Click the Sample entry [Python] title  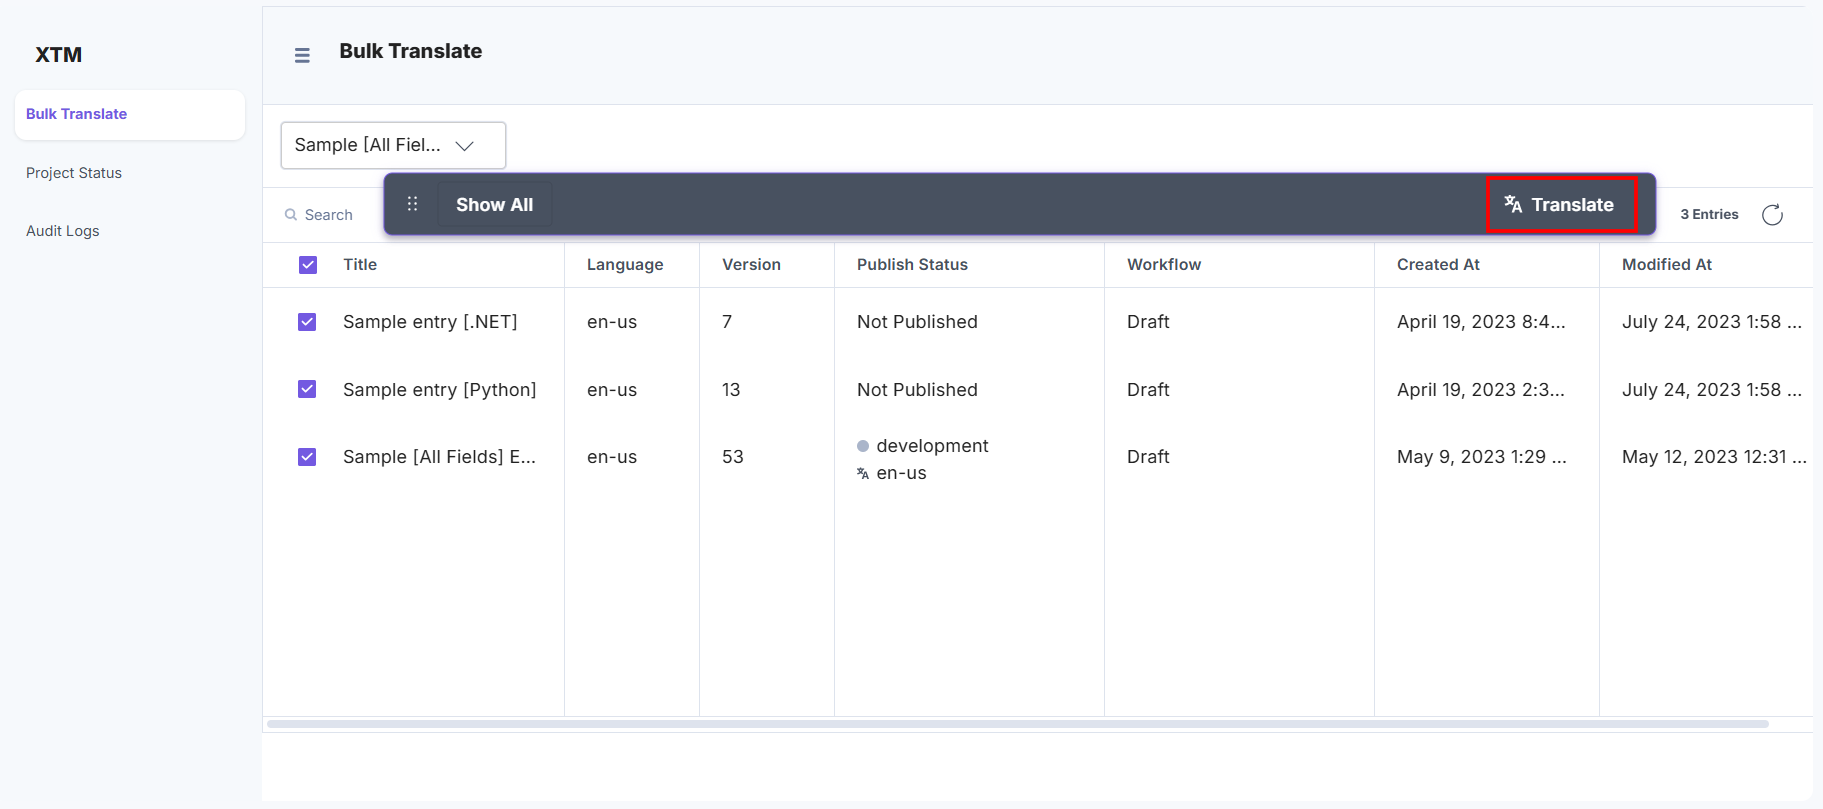[x=440, y=390]
